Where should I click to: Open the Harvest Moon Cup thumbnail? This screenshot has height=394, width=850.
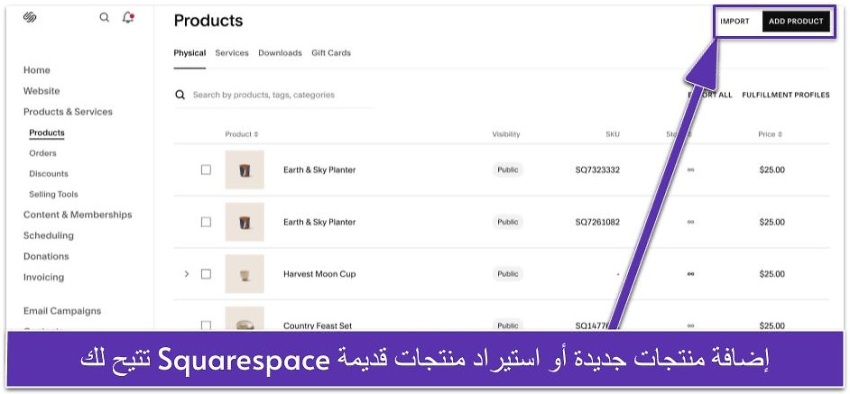[x=244, y=274]
